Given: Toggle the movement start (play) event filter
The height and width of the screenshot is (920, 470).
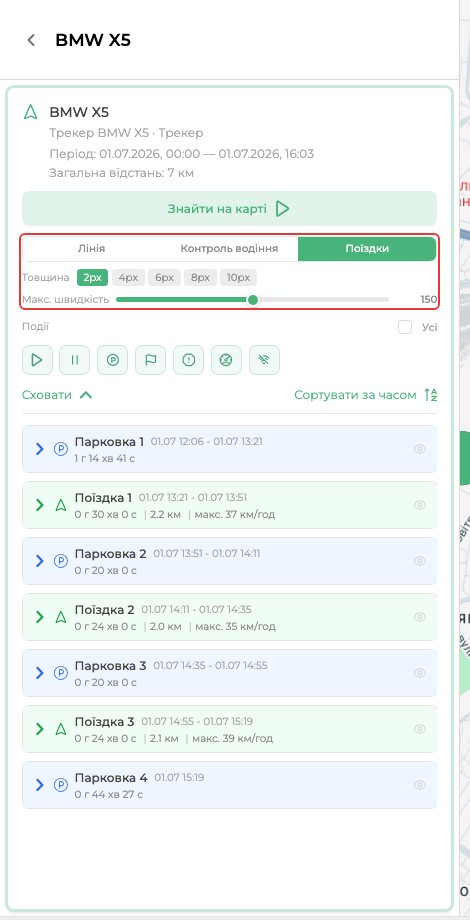Looking at the screenshot, I should (x=38, y=360).
